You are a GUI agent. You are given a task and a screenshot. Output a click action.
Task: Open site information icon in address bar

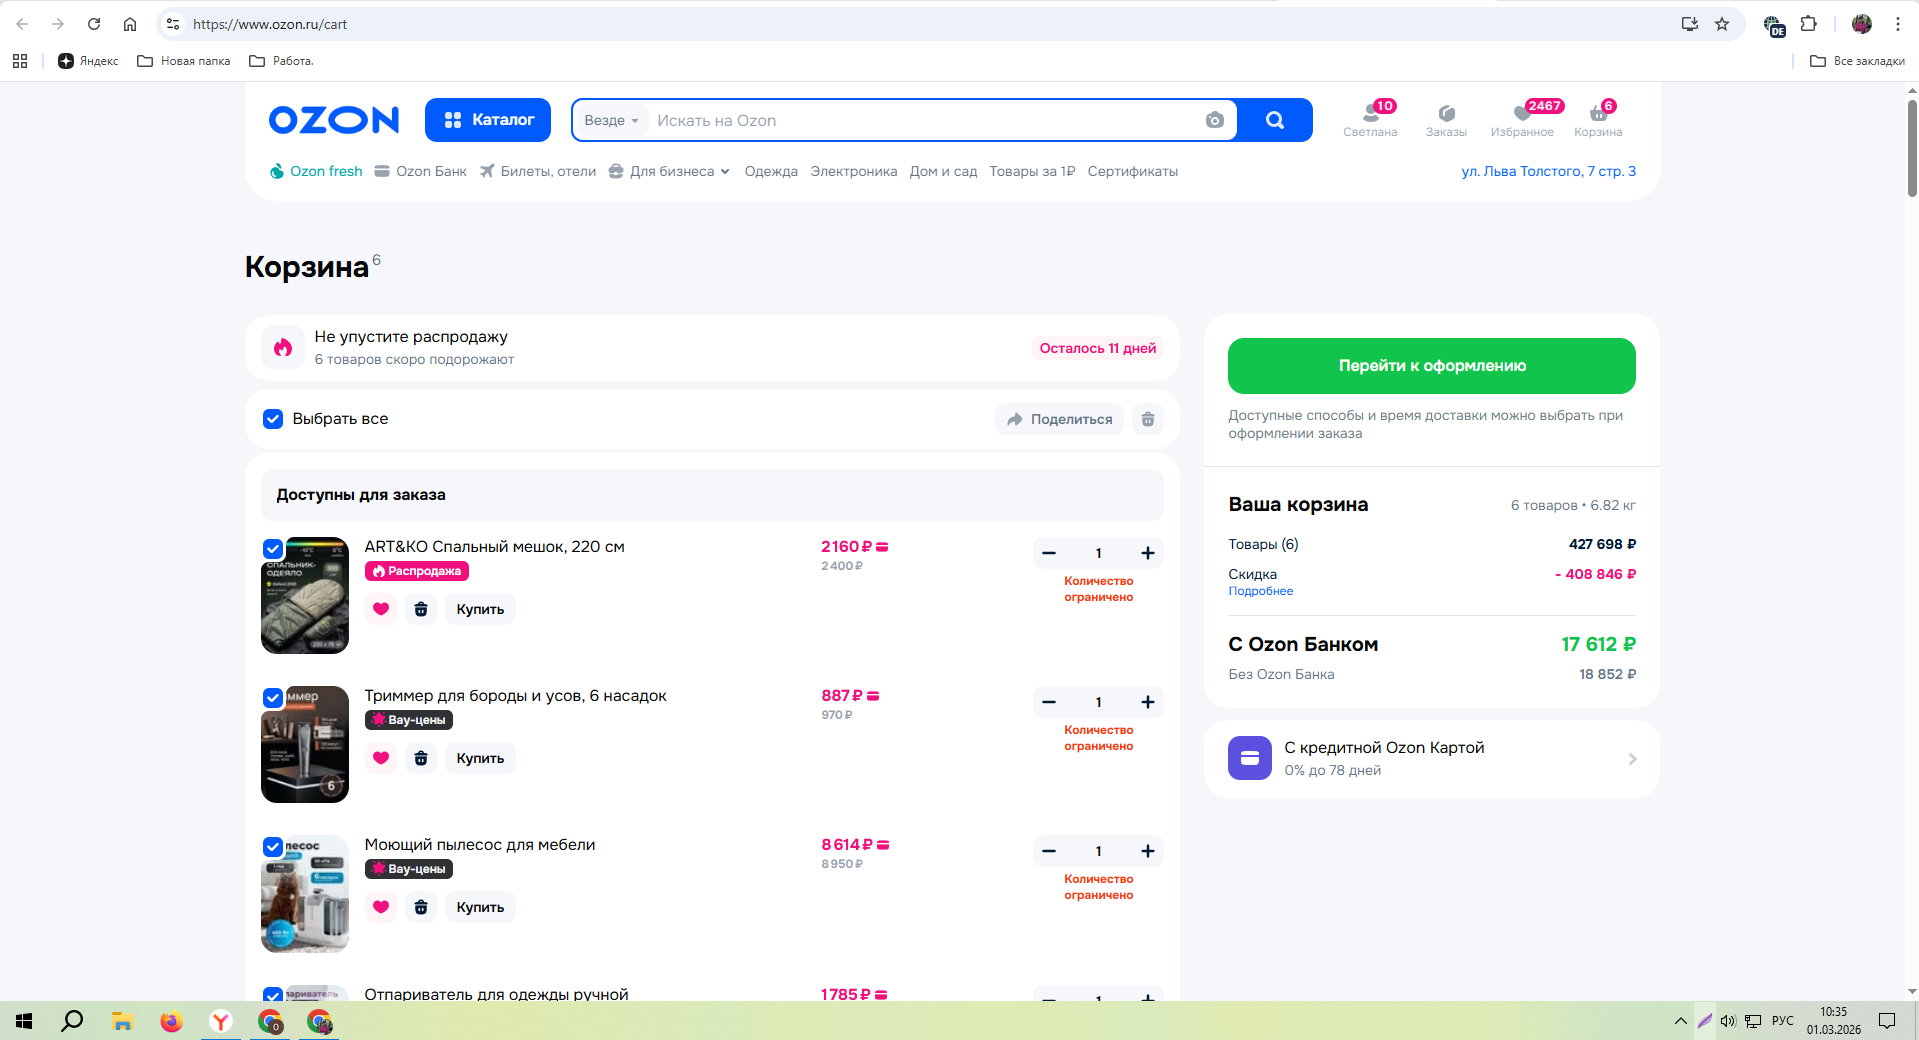point(173,24)
